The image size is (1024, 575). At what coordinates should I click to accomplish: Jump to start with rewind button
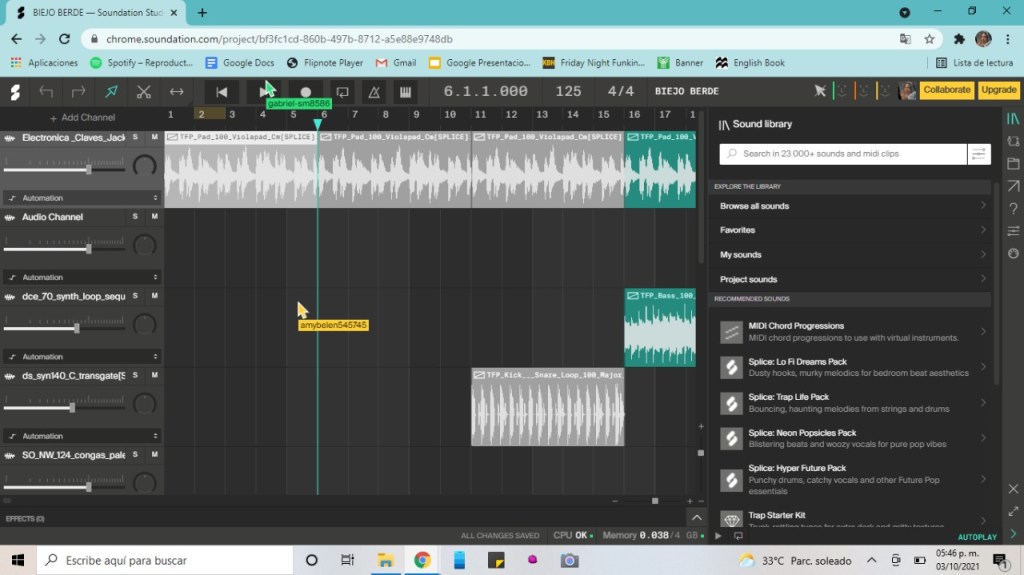(x=222, y=92)
